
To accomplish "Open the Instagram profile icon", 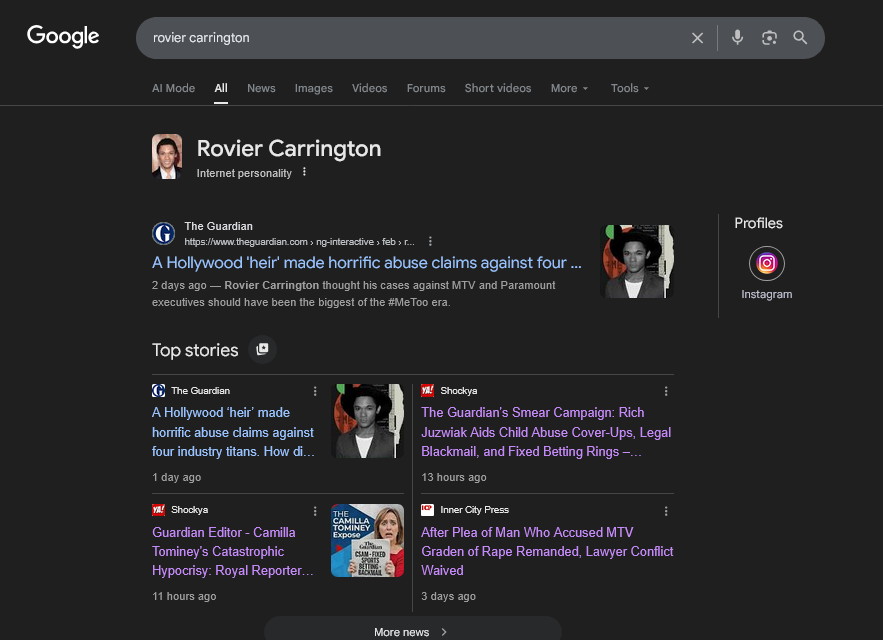I will pyautogui.click(x=766, y=264).
